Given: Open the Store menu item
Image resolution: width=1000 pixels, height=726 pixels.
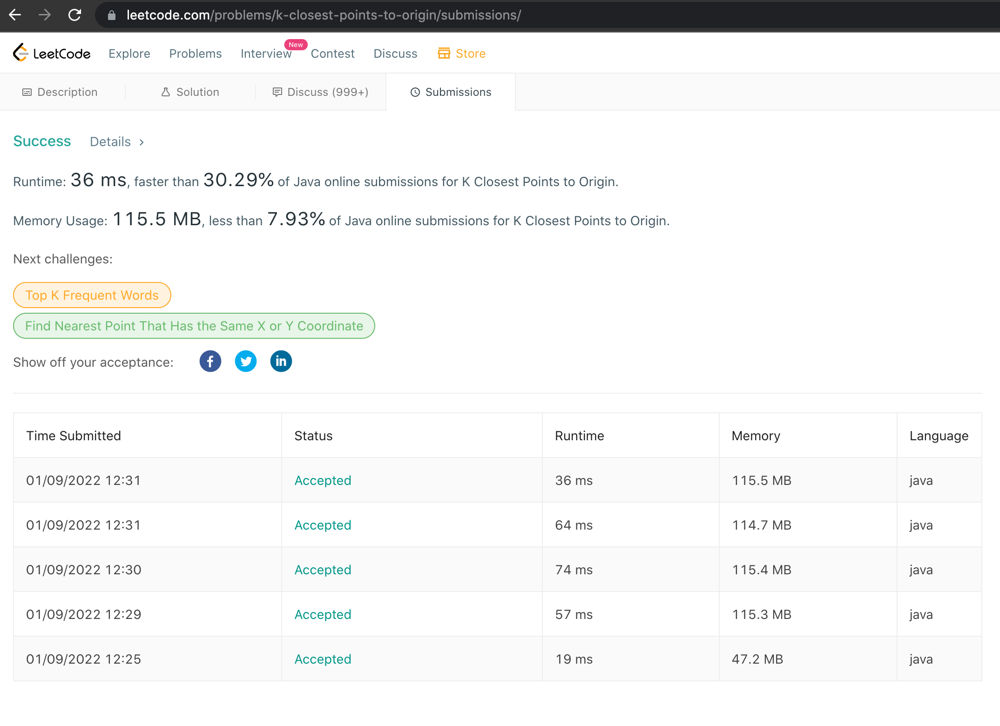Looking at the screenshot, I should point(462,54).
